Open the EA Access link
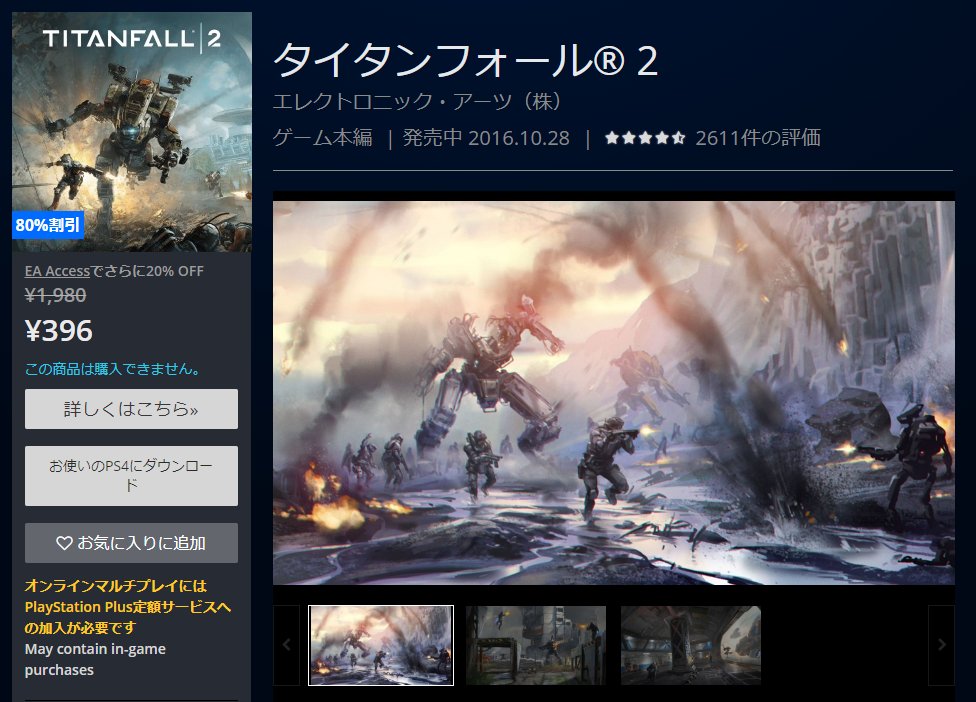 point(57,271)
